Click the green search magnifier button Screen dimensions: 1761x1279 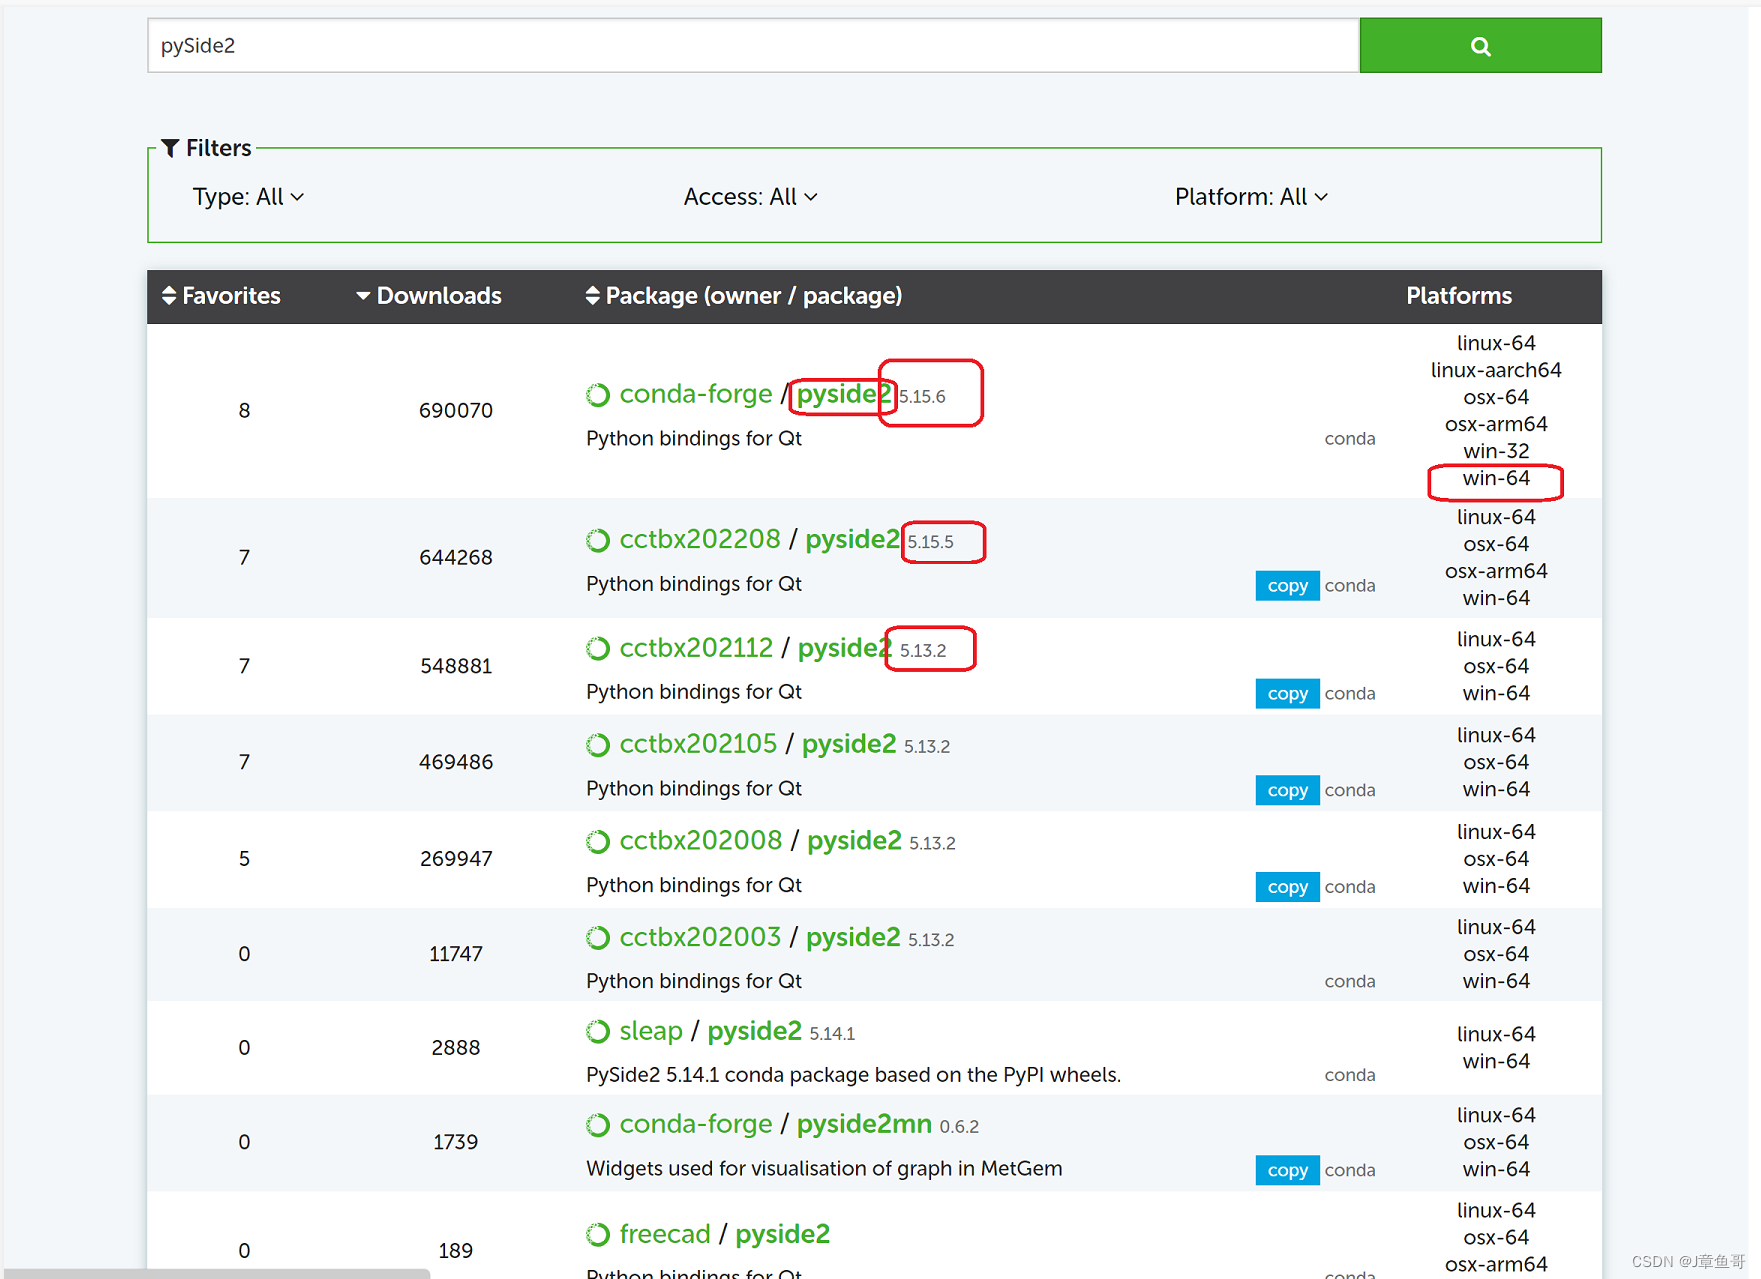tap(1480, 45)
